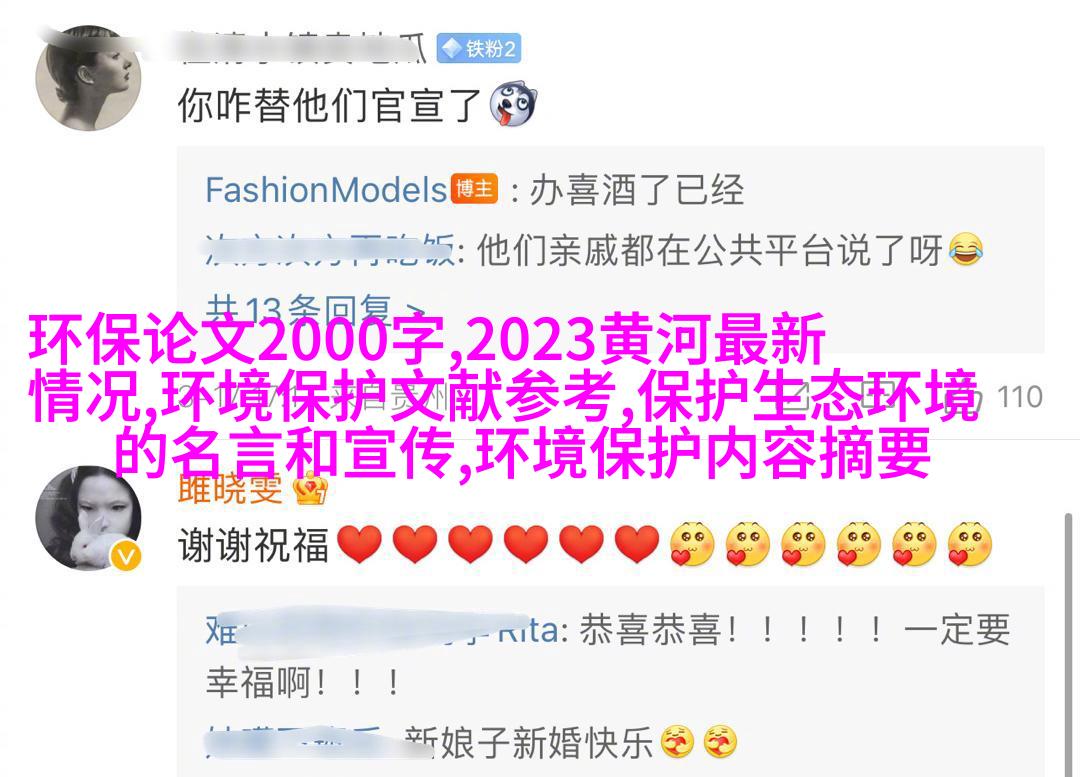Click the crown membership icon
The image size is (1080, 777).
click(x=310, y=488)
